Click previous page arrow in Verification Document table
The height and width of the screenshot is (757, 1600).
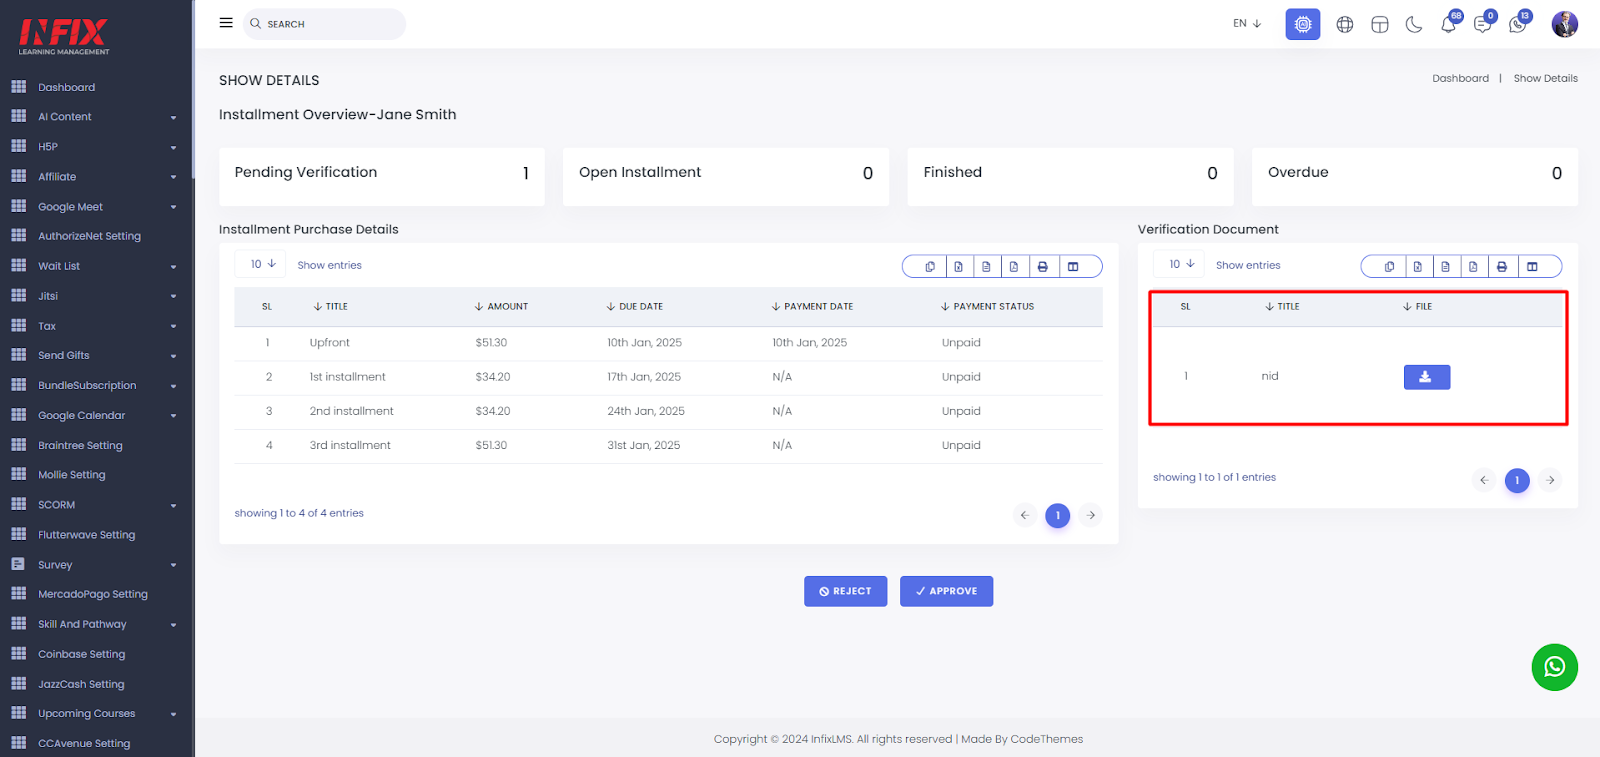coord(1484,480)
